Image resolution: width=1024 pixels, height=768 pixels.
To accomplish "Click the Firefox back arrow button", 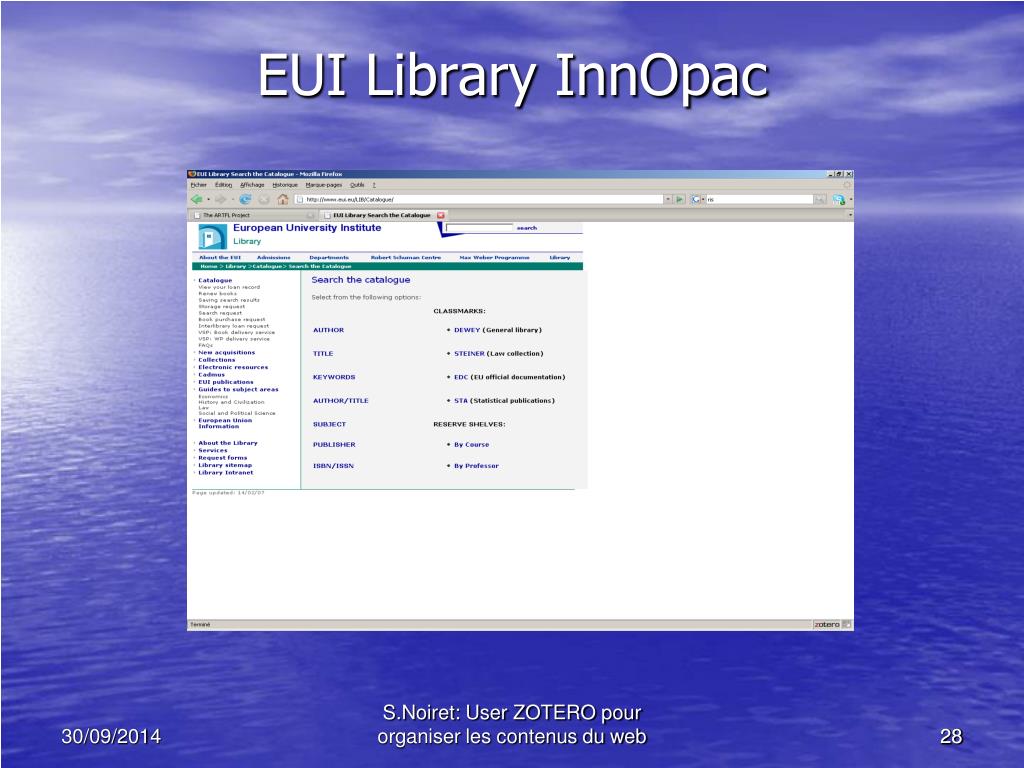I will tap(196, 199).
